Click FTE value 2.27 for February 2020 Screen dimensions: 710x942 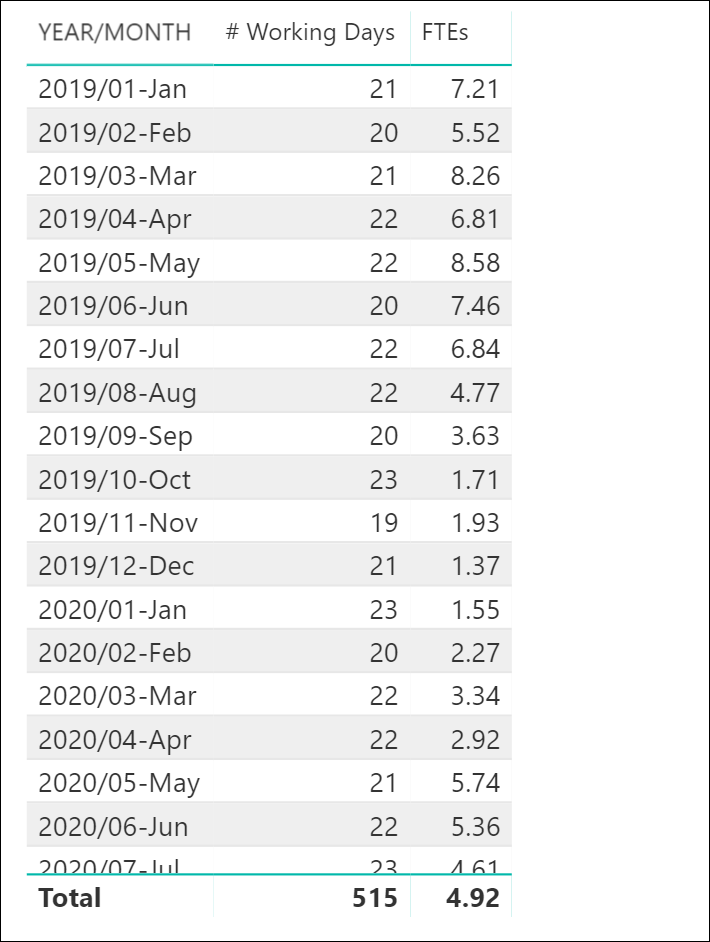pos(475,652)
